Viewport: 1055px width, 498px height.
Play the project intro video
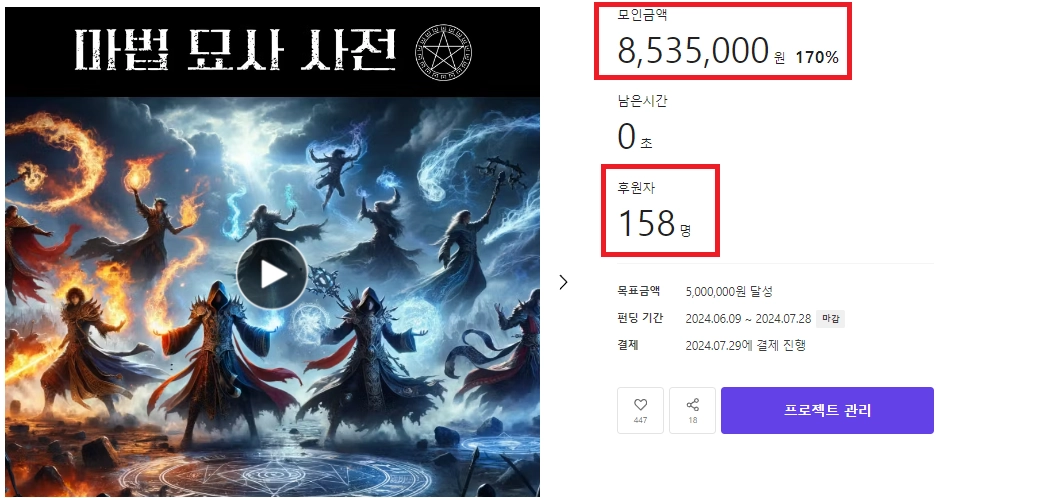pos(272,274)
